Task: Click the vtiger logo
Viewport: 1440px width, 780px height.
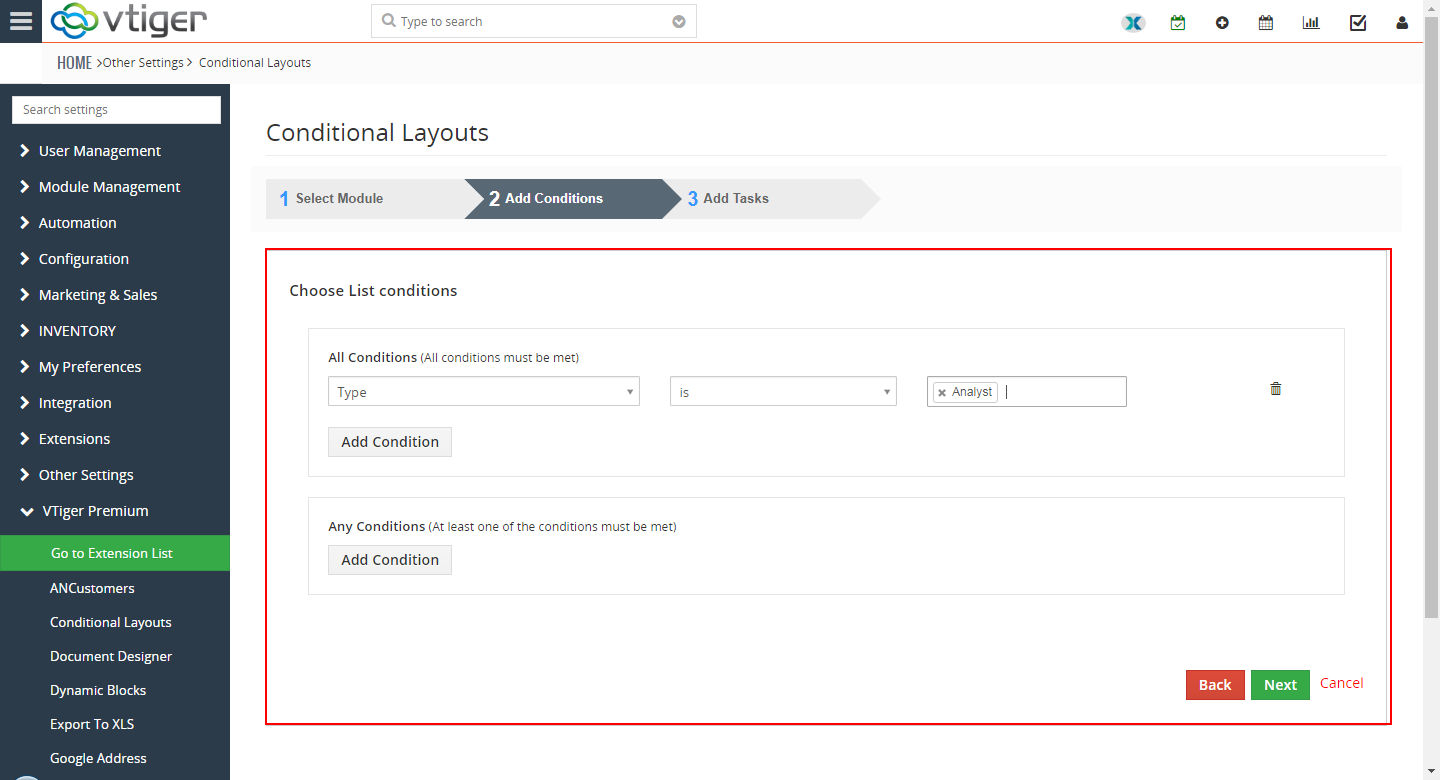Action: point(129,20)
